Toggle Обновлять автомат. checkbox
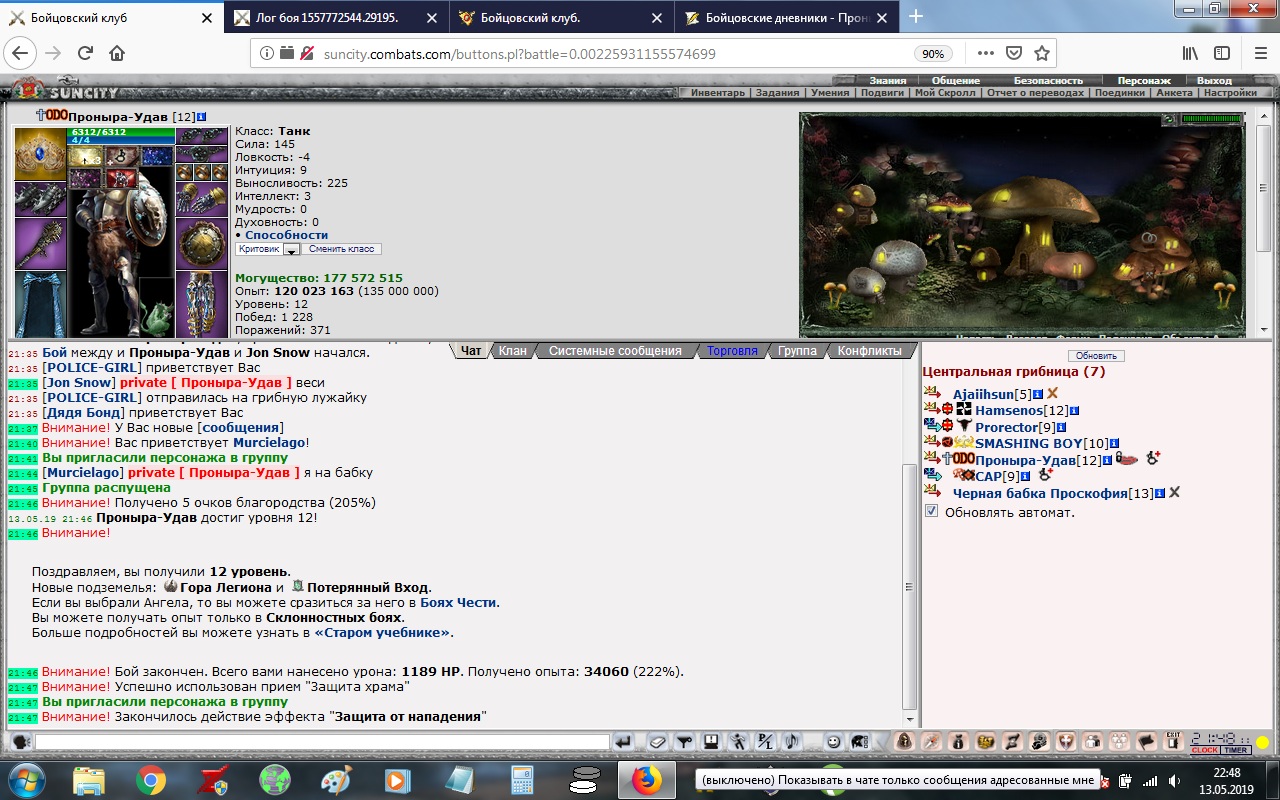The image size is (1280, 800). (x=932, y=511)
